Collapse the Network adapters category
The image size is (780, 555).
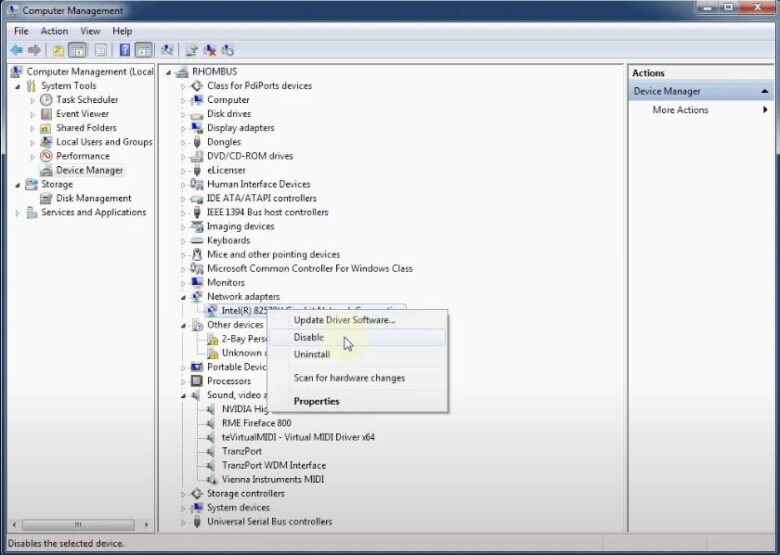(x=183, y=297)
